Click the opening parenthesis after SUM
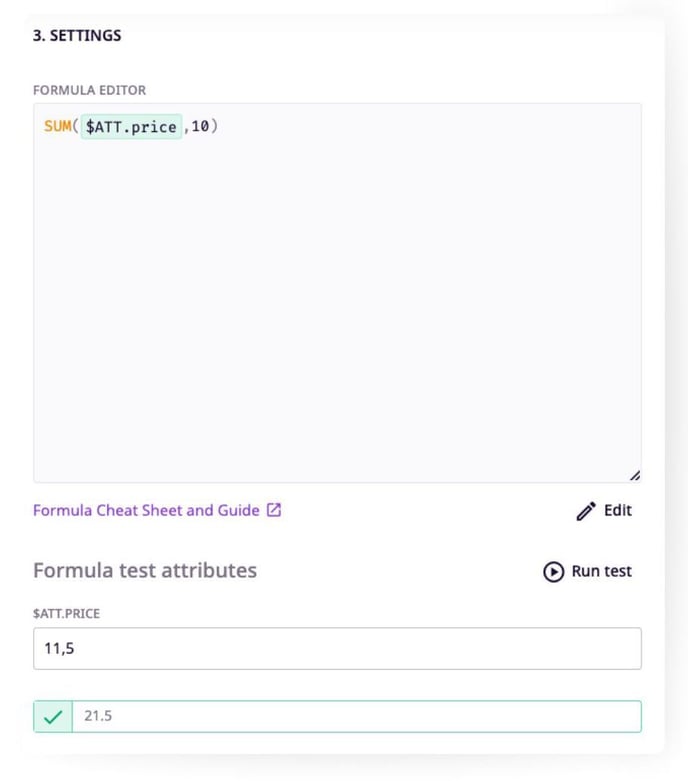Viewport: 688px width, 781px height. click(x=75, y=127)
